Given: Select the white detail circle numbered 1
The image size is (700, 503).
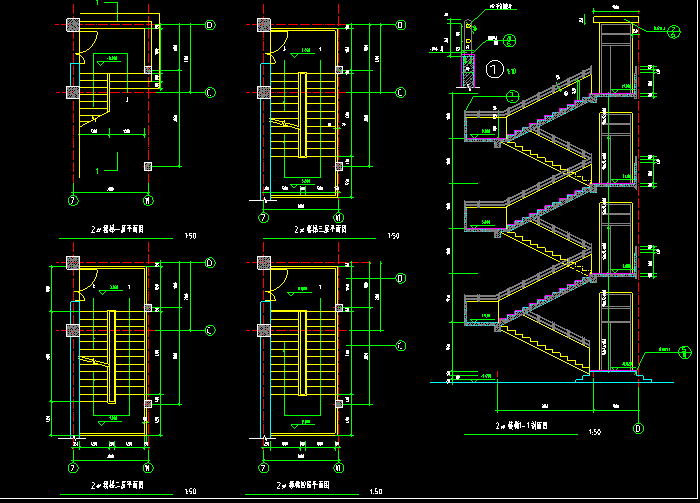Looking at the screenshot, I should tap(495, 70).
